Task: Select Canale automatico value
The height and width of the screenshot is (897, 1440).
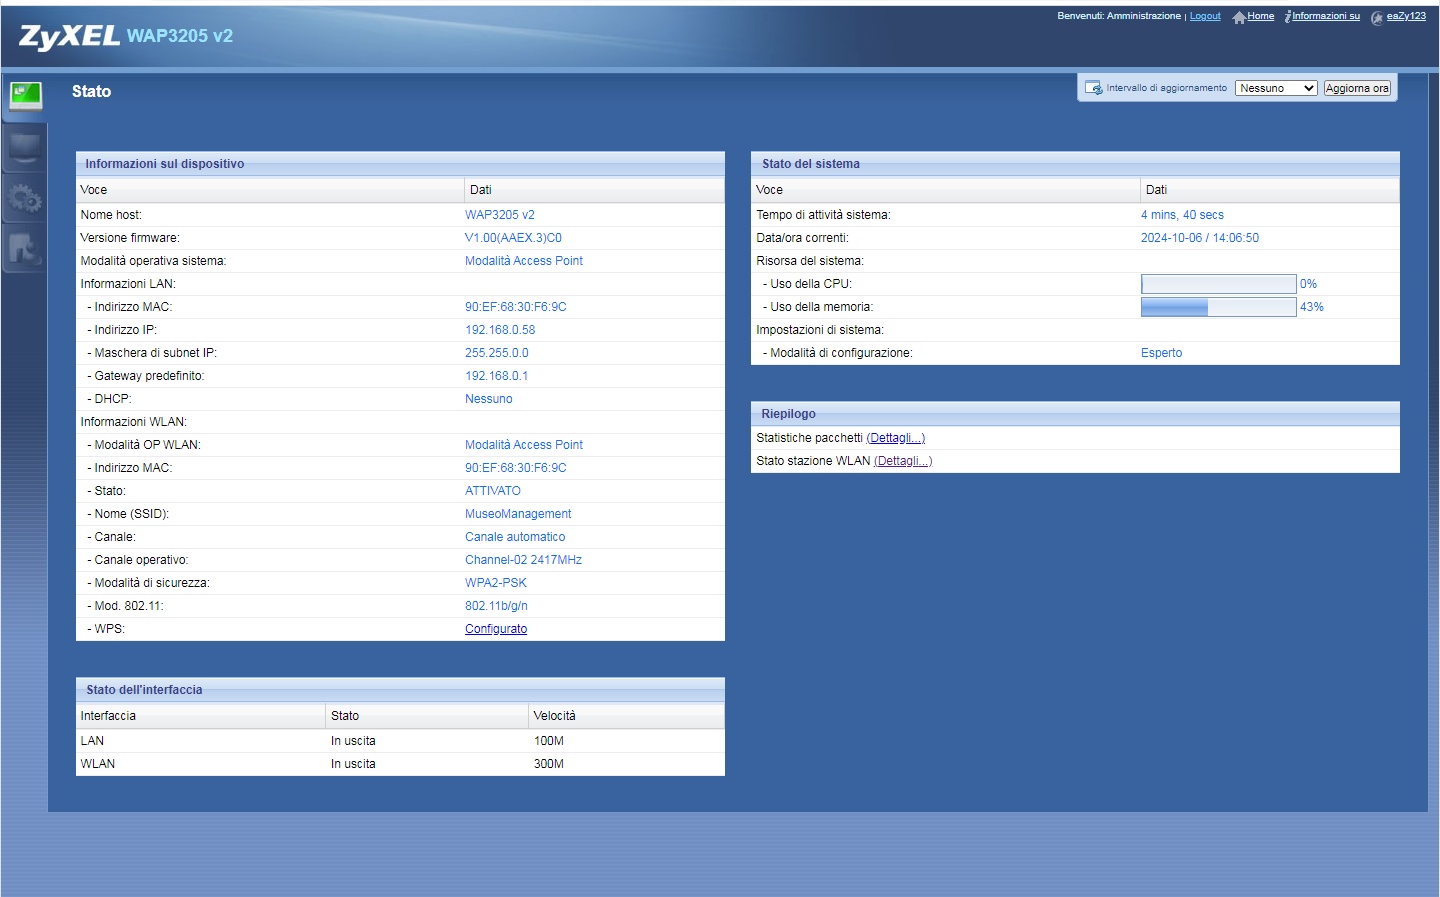Action: (515, 537)
